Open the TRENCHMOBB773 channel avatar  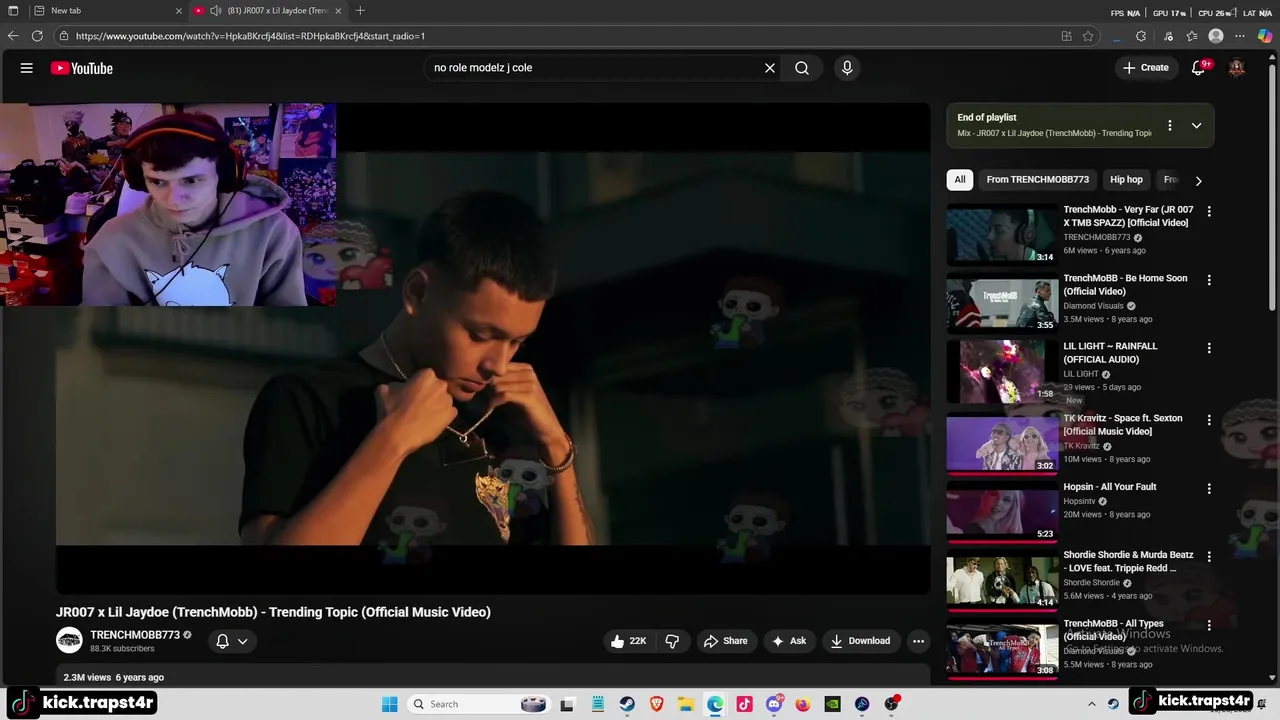pyautogui.click(x=69, y=641)
